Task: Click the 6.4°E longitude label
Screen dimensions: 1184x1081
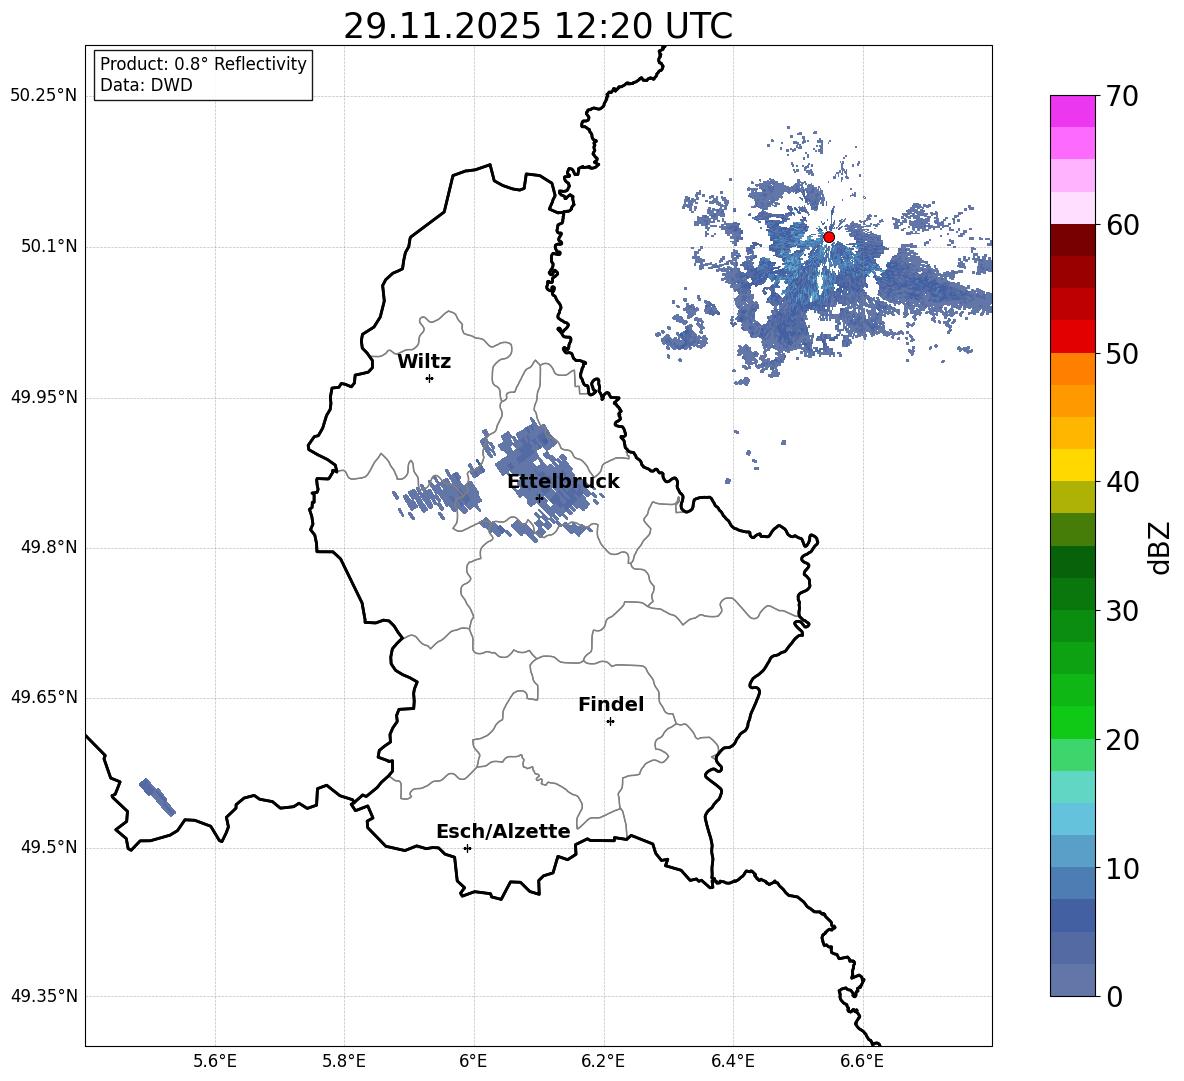Action: pos(732,1061)
